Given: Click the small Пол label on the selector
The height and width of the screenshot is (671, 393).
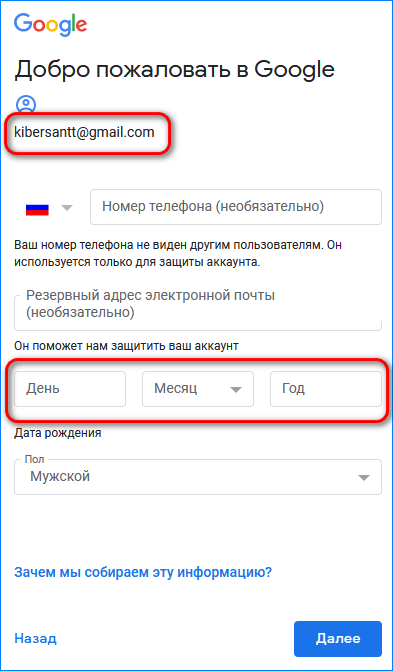Looking at the screenshot, I should [34, 459].
